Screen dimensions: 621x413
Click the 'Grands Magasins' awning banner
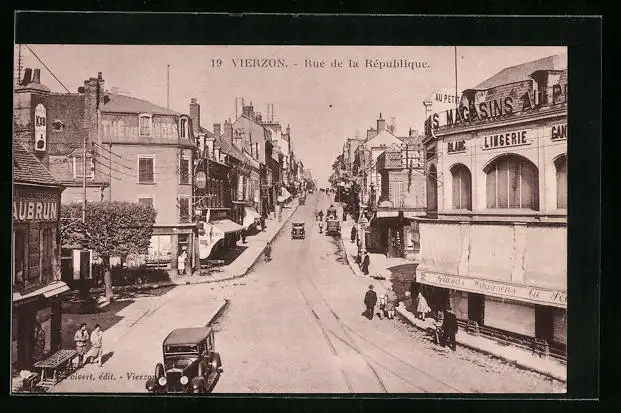pyautogui.click(x=490, y=287)
